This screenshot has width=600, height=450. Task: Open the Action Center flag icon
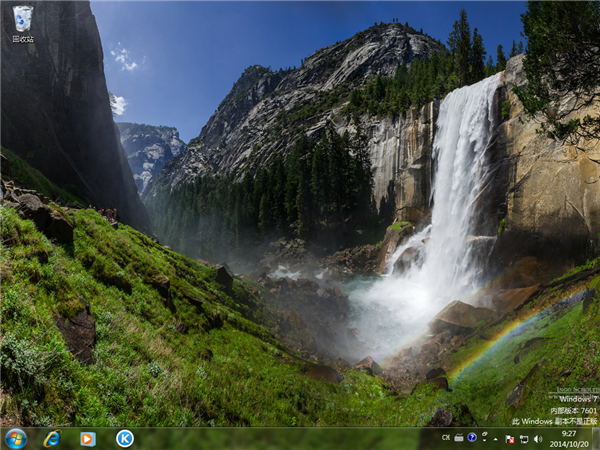510,438
